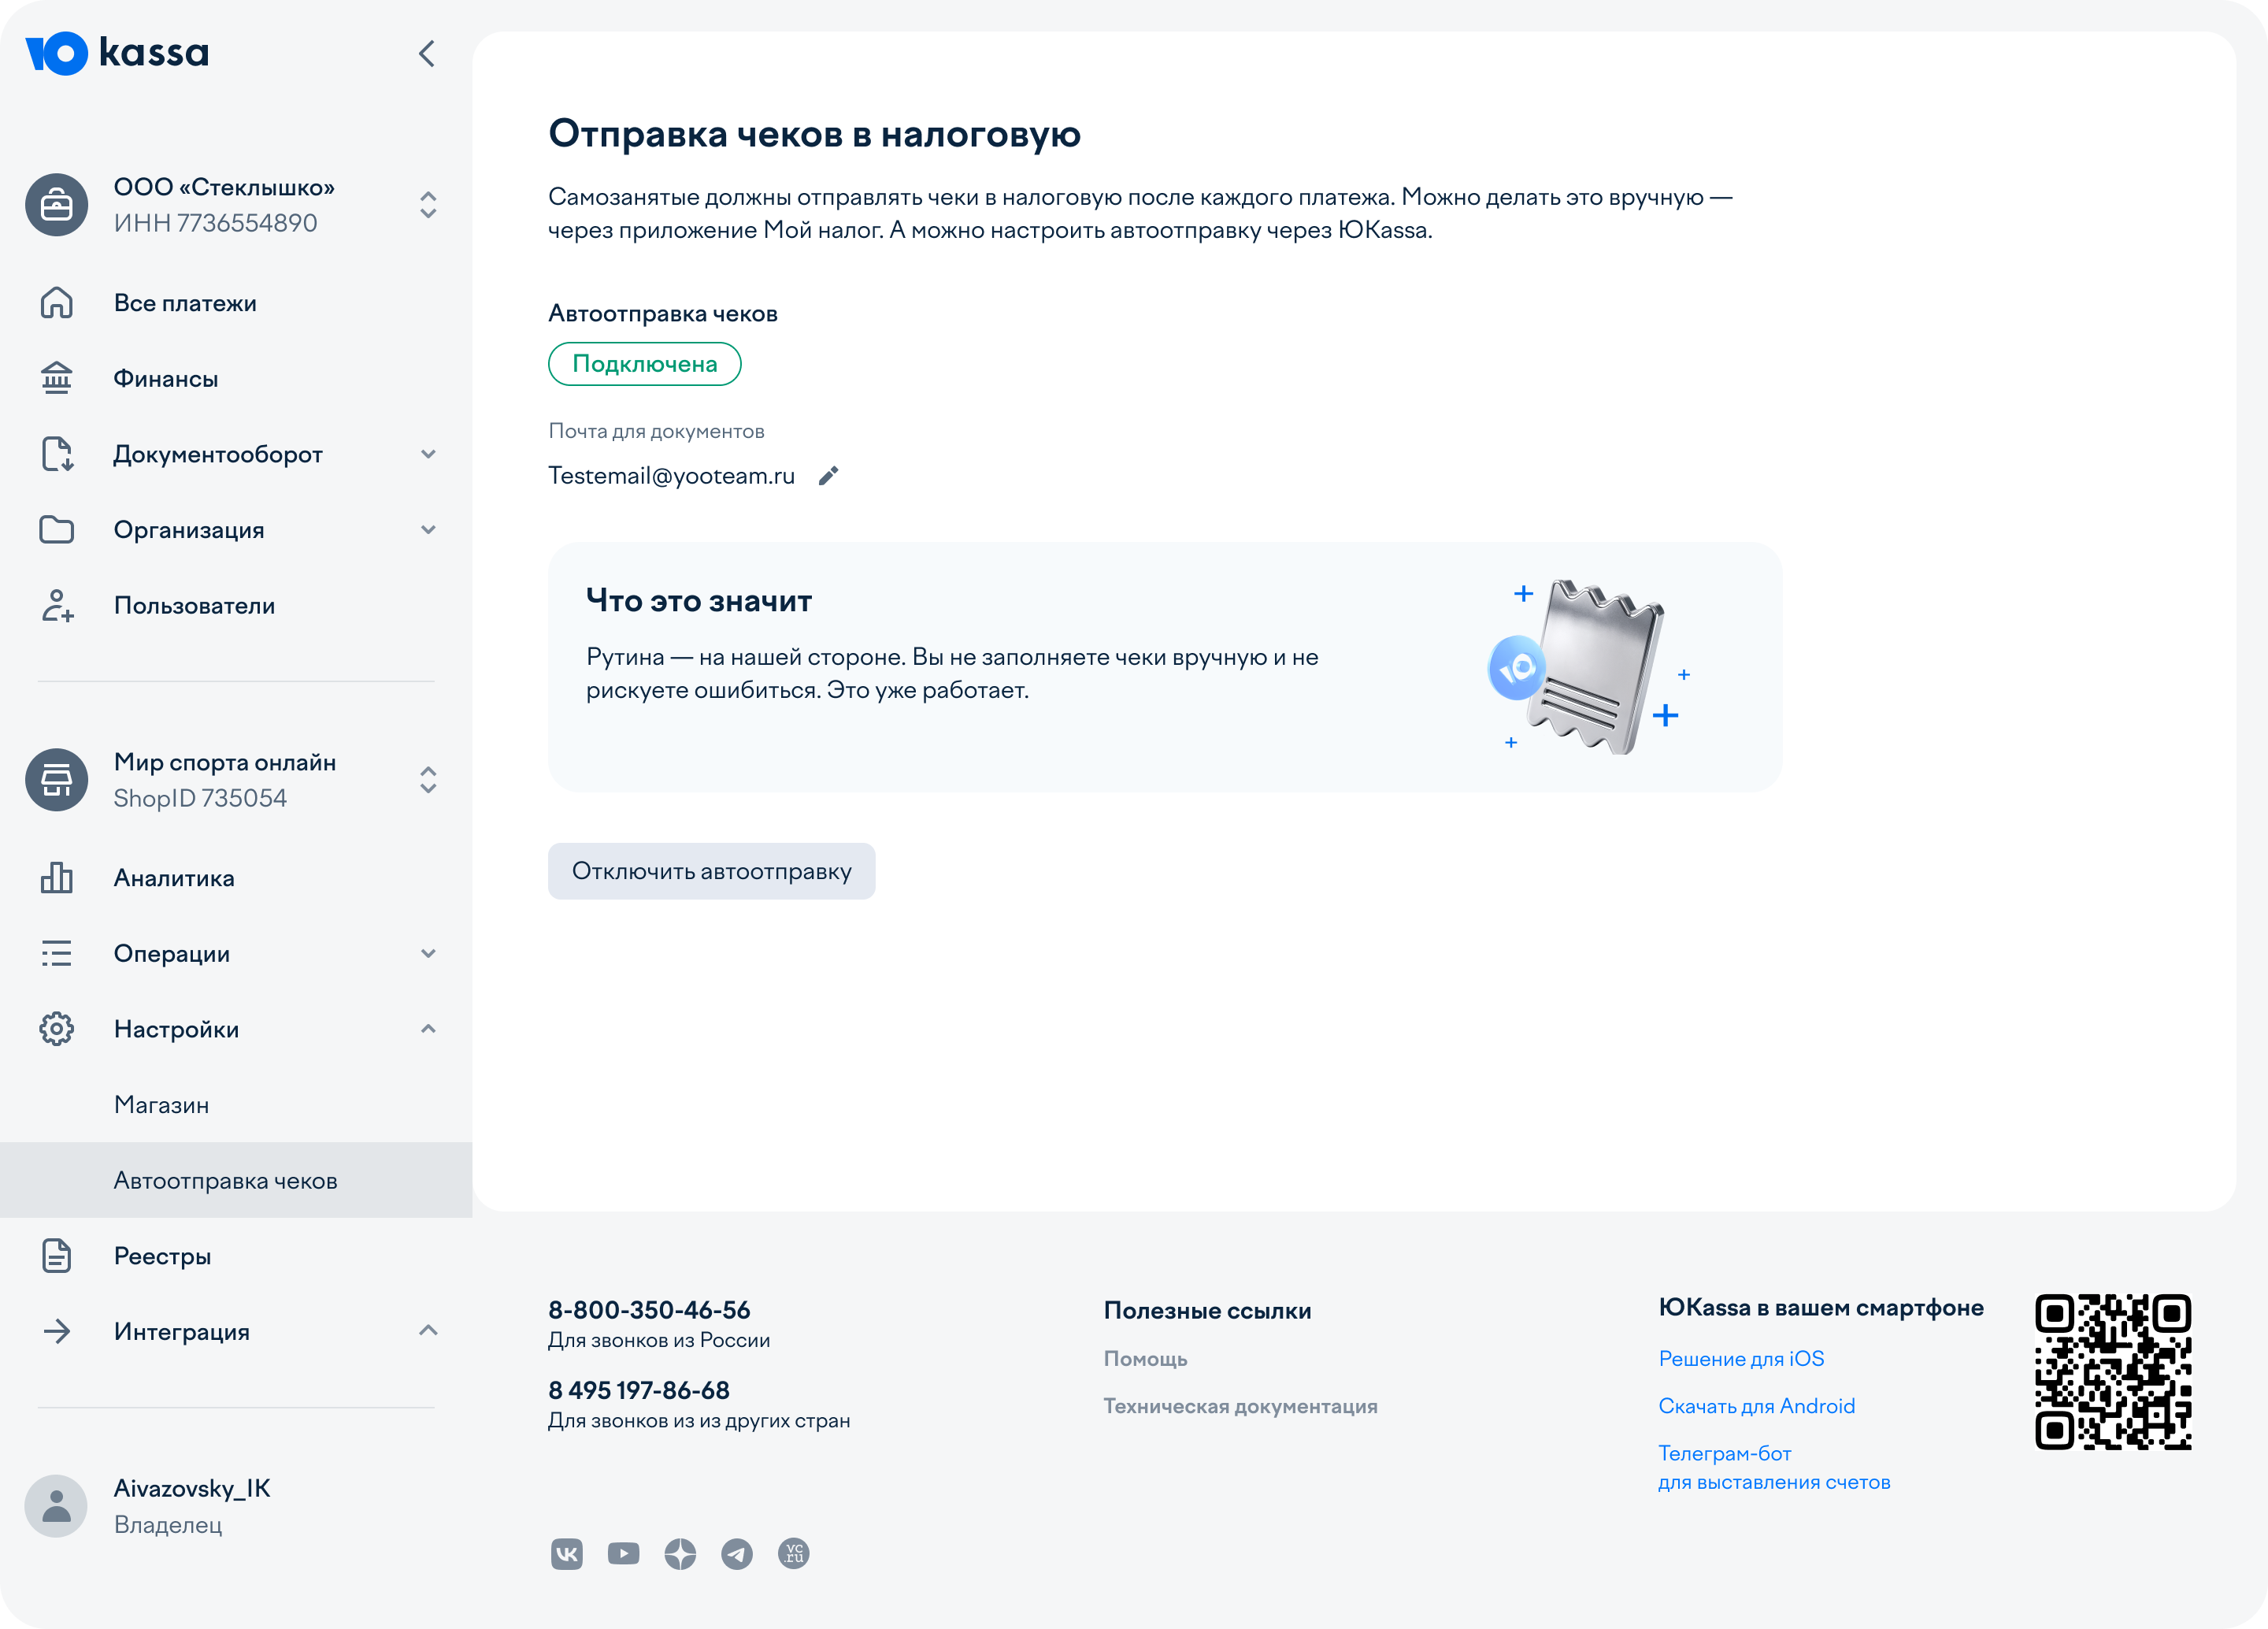Open the Помощь link
Screen dimensions: 2268x1629
1145,1359
